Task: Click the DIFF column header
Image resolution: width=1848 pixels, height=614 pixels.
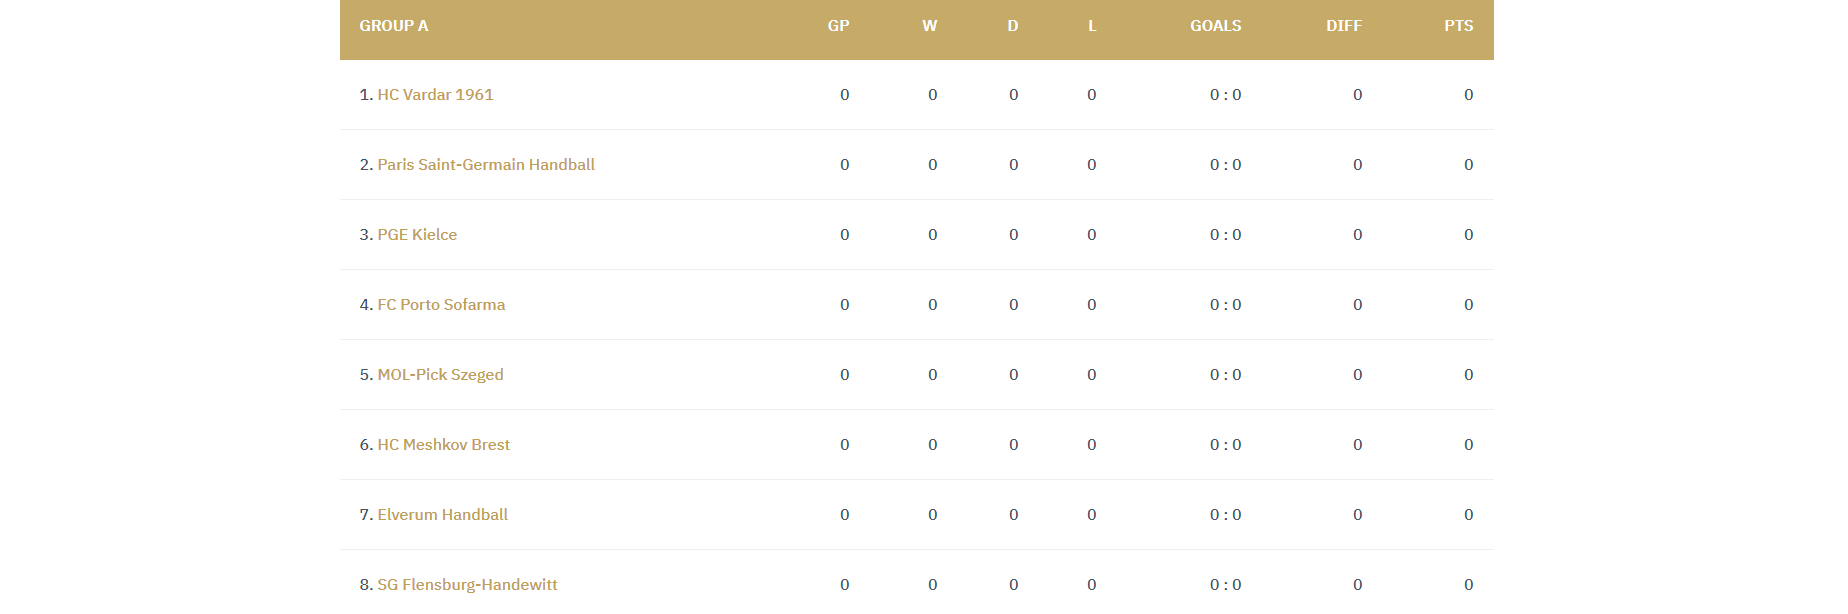Action: 1344,26
